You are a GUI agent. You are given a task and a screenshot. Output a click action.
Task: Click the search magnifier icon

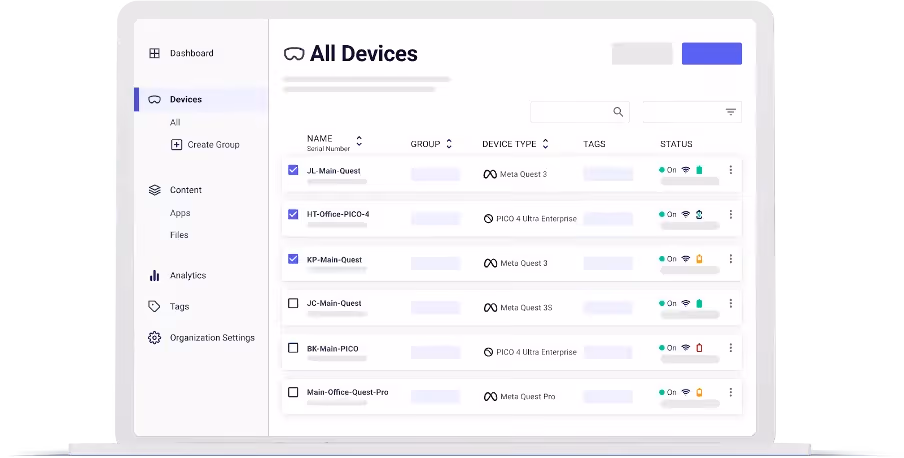[x=618, y=112]
